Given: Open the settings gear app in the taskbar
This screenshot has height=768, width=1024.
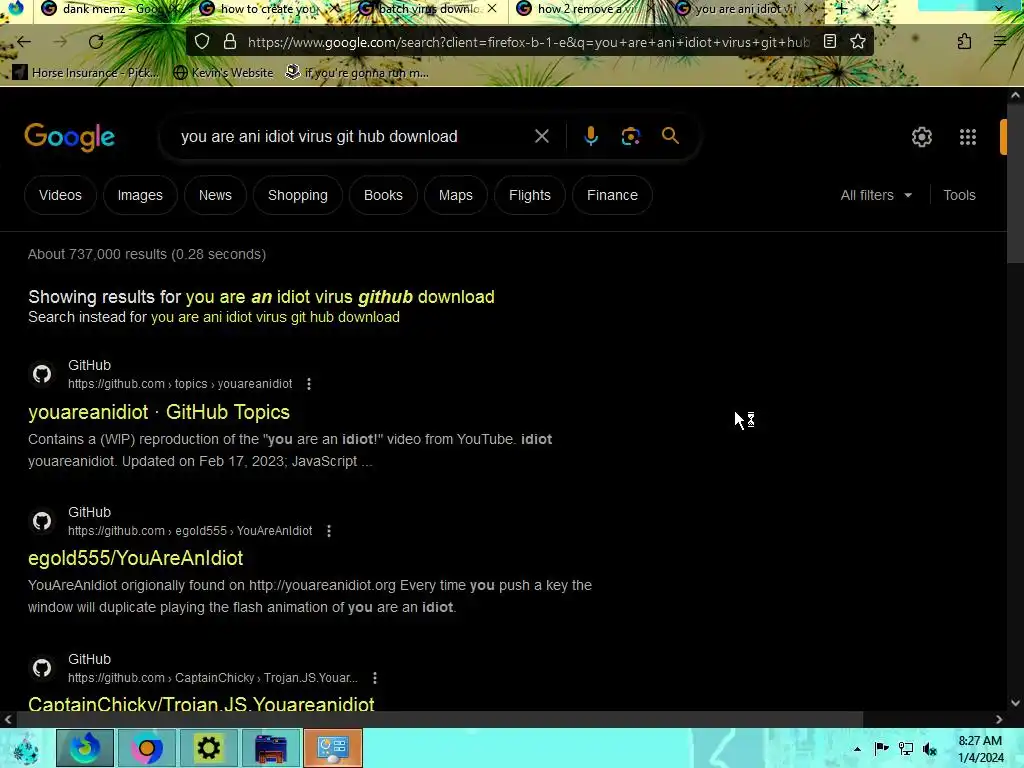Looking at the screenshot, I should (209, 748).
